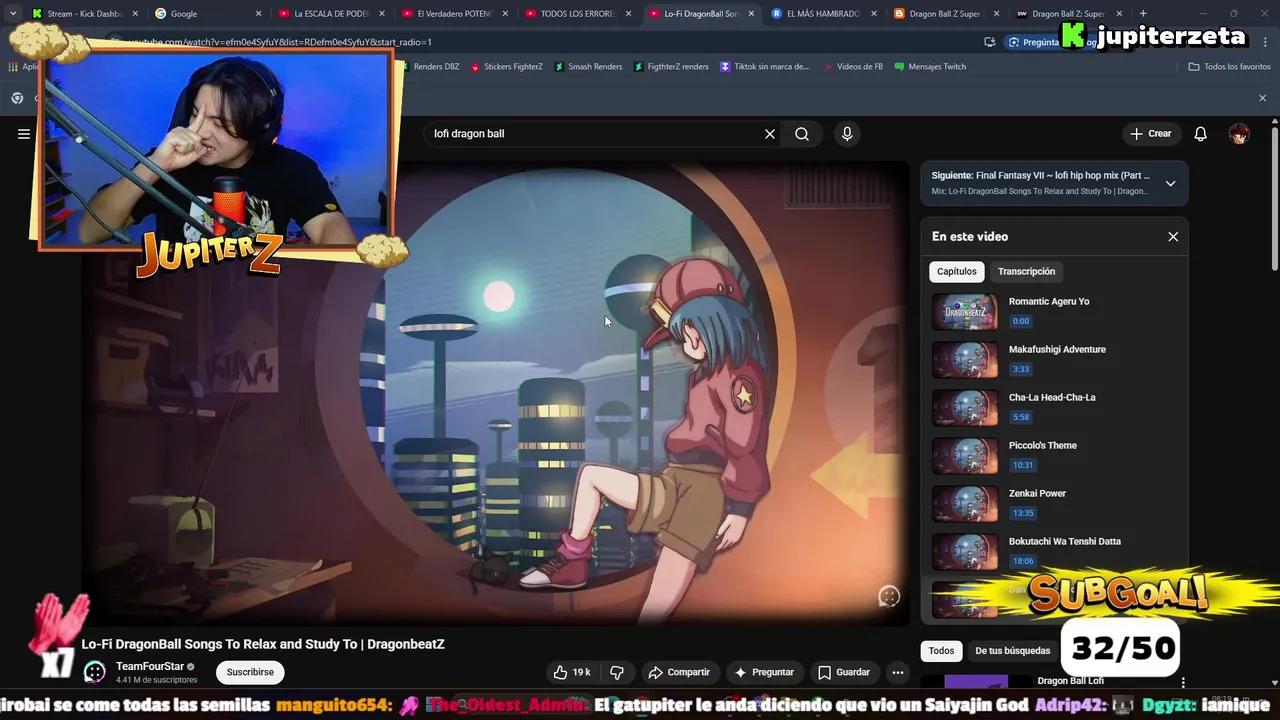Dislike the video with thumbs-down
Screen dimensions: 1280x720
coord(617,672)
